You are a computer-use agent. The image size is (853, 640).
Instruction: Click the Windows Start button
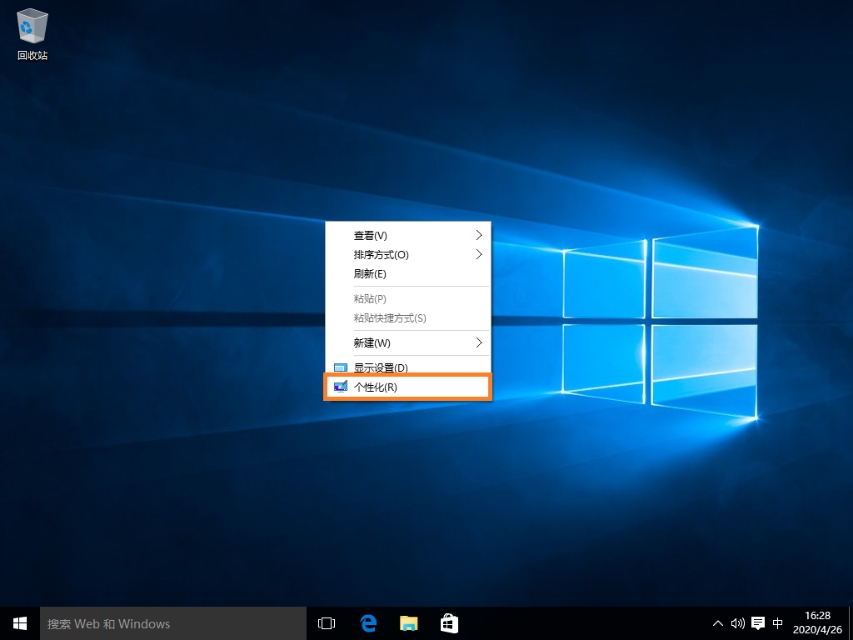click(x=19, y=623)
